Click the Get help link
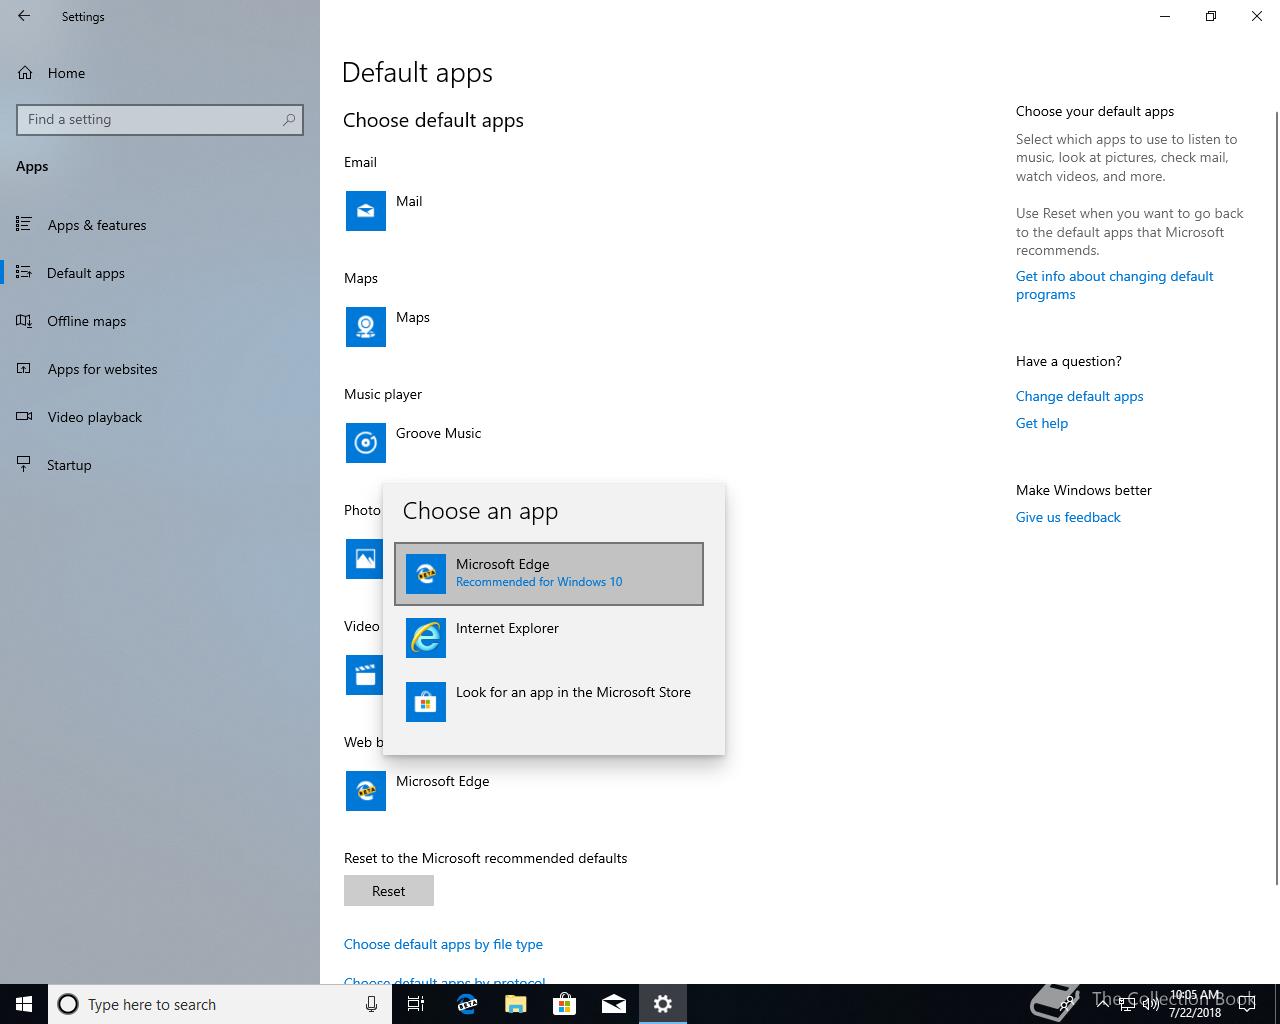This screenshot has height=1024, width=1280. 1042,423
